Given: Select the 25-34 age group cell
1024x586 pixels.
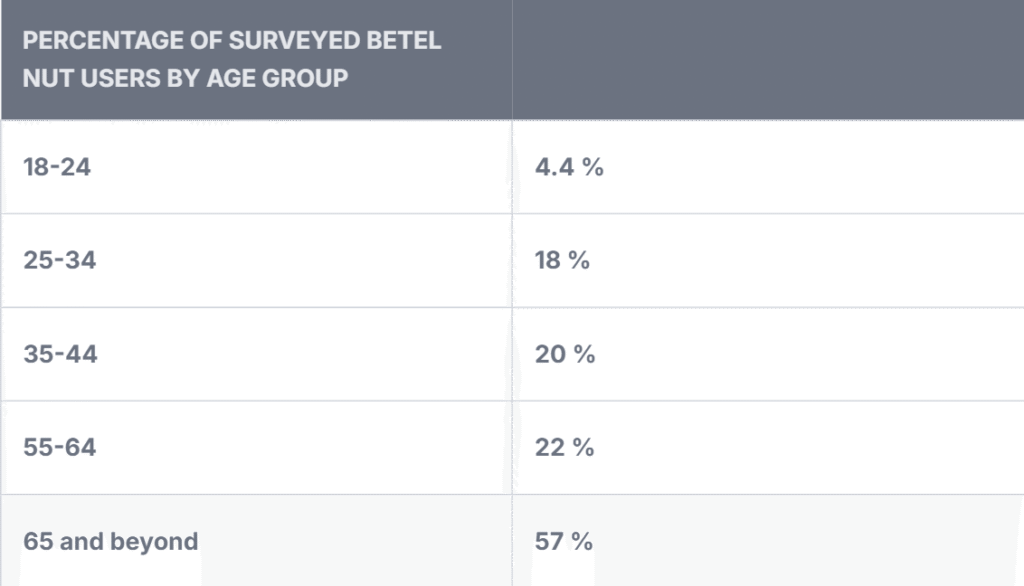Looking at the screenshot, I should click(x=60, y=260).
